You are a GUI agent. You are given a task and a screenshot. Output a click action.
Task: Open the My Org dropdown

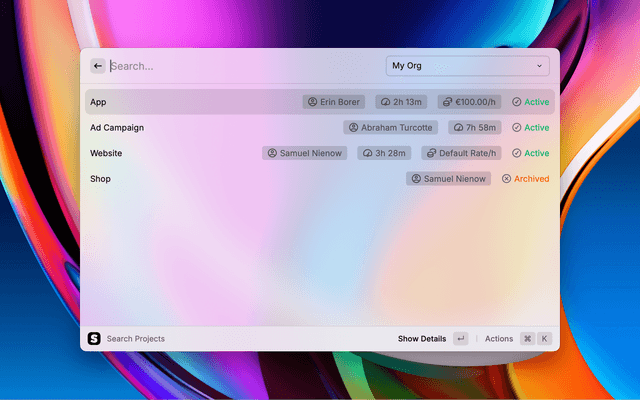pyautogui.click(x=467, y=66)
